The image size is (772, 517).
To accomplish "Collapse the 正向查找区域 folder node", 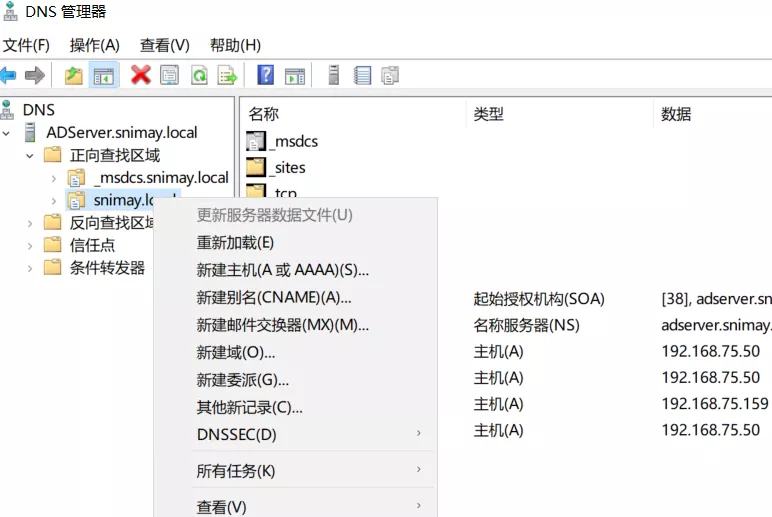I will point(30,156).
